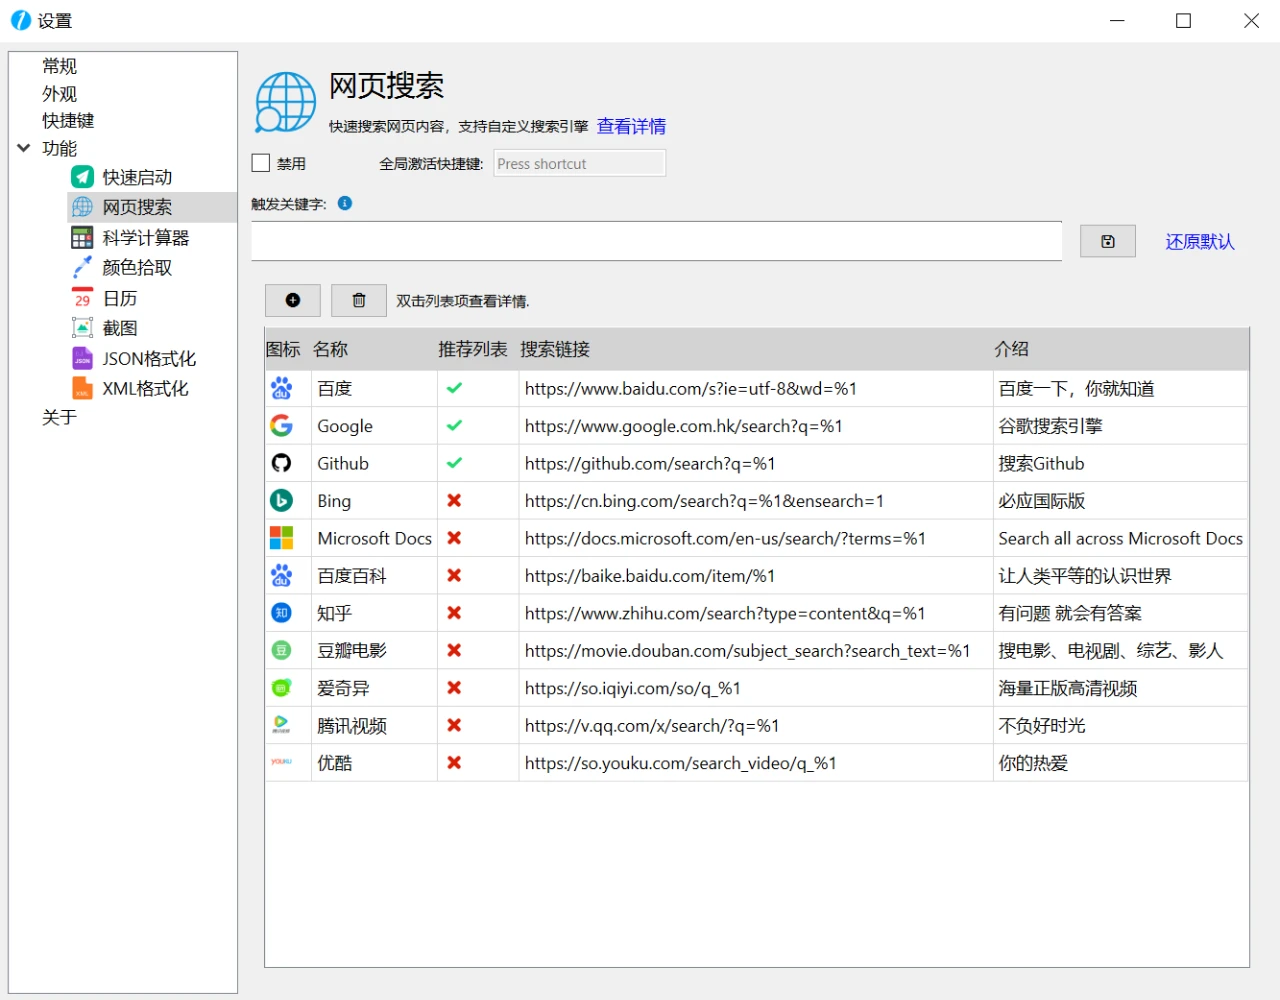Click the 百度百科 row paw icon
1280x1000 pixels.
(281, 576)
